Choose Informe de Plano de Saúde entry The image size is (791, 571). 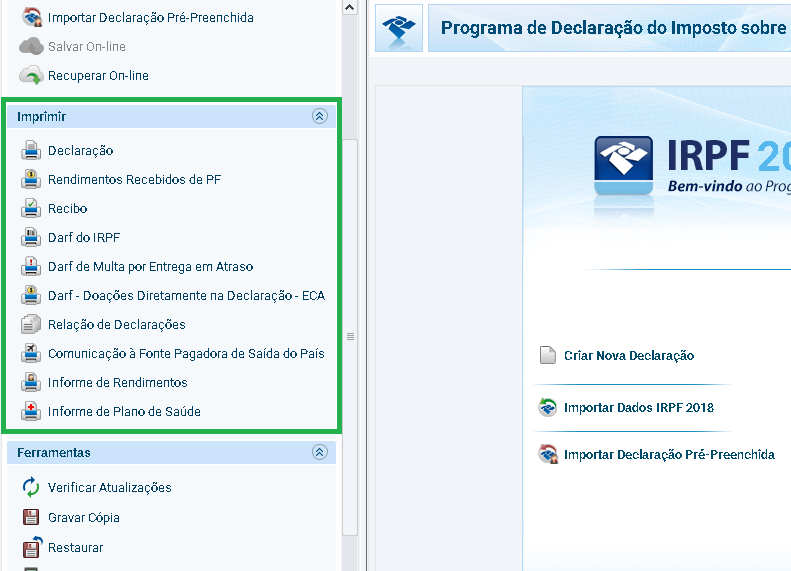click(124, 412)
